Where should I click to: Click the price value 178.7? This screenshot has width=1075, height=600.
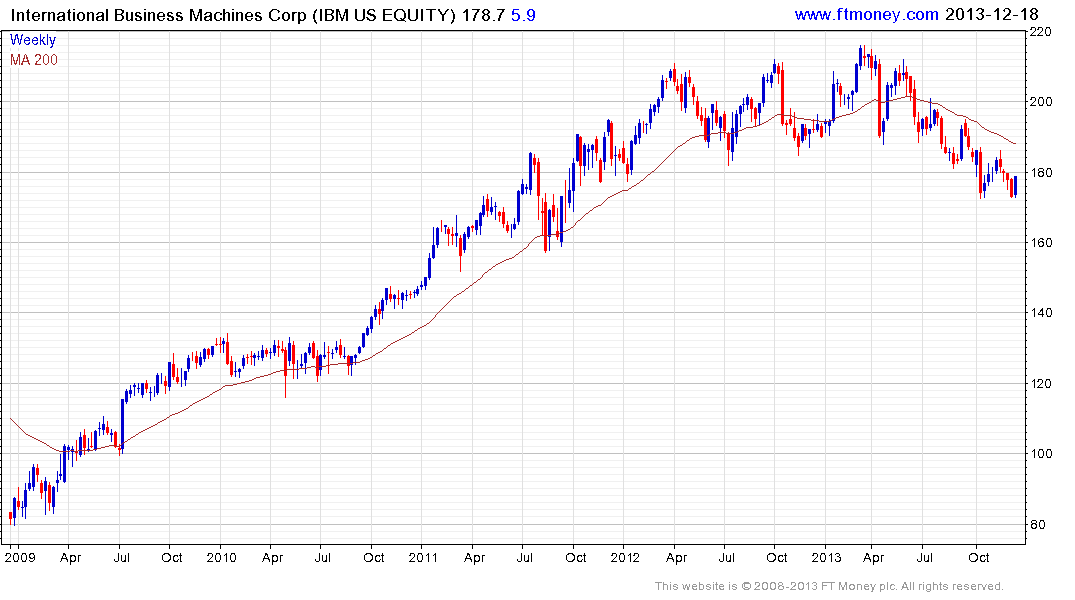pyautogui.click(x=483, y=15)
